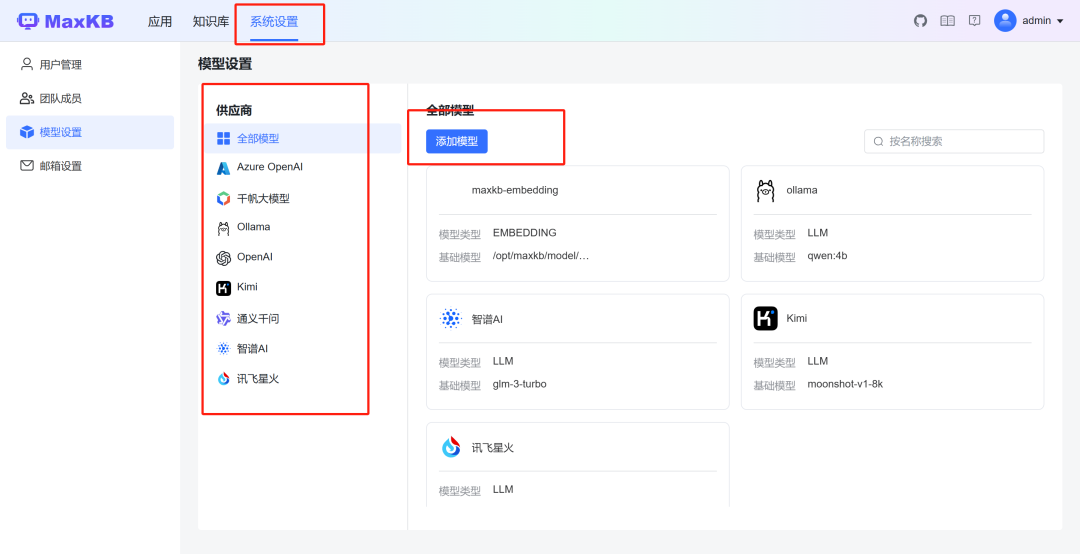Click the admin avatar icon
1080x554 pixels.
[1005, 21]
